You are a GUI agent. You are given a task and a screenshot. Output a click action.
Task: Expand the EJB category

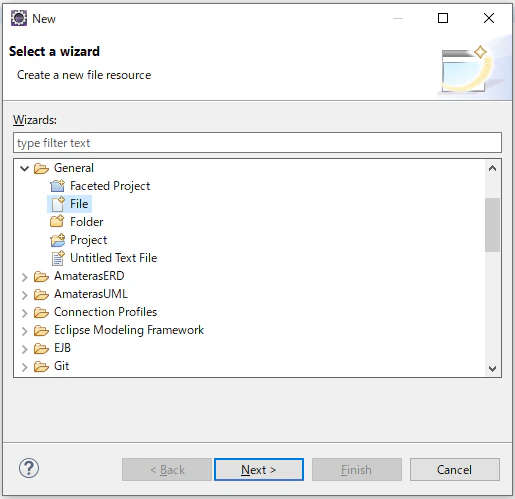(25, 349)
